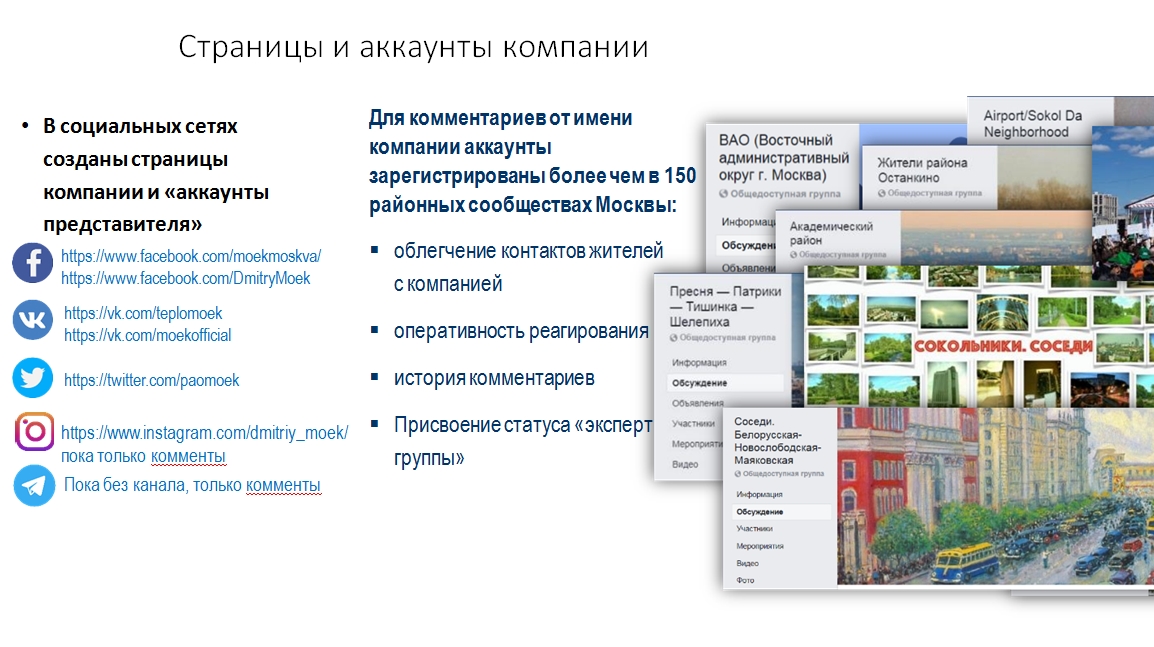Click the Twitter bird icon
The width and height of the screenshot is (1154, 647).
point(33,378)
